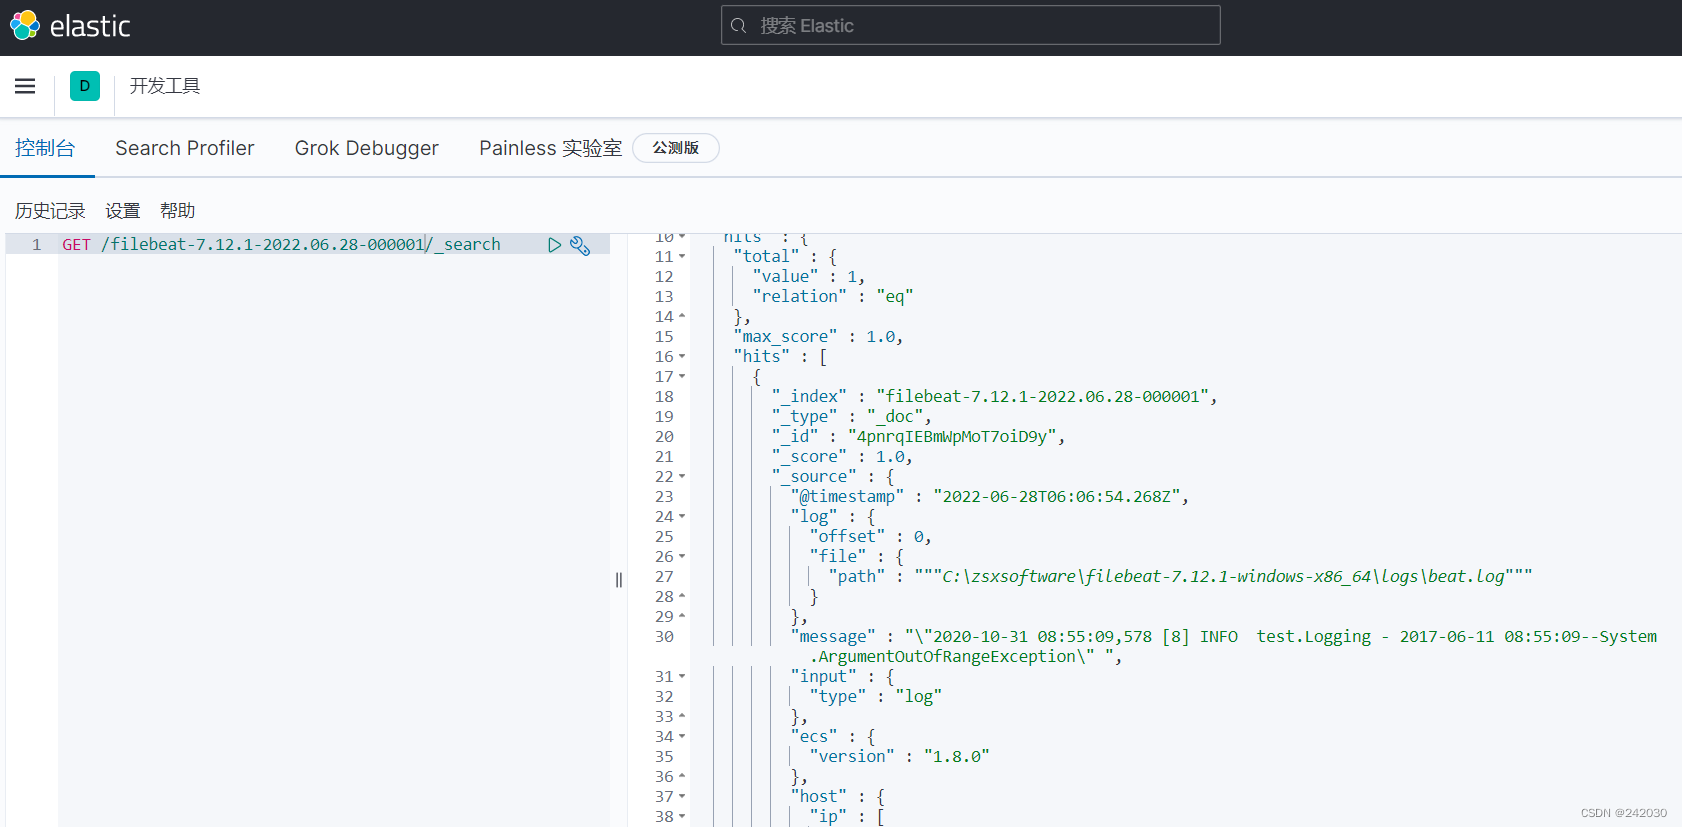The height and width of the screenshot is (827, 1682).
Task: Open 帮助 help
Action: click(177, 211)
